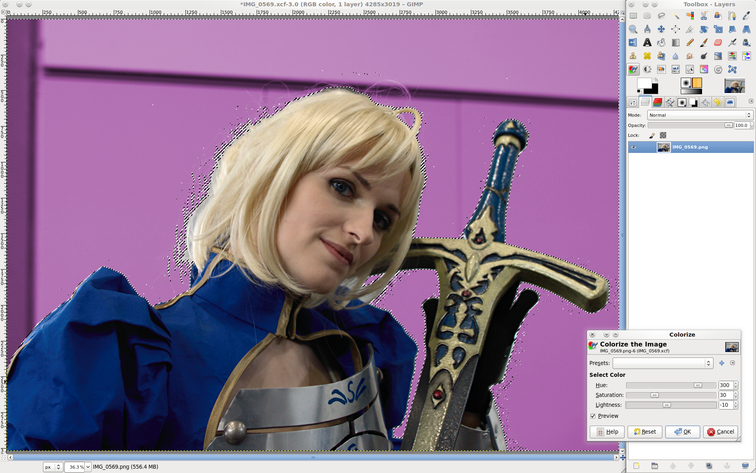Click Help in the Colorize dialog
756x473 pixels.
pyautogui.click(x=607, y=432)
